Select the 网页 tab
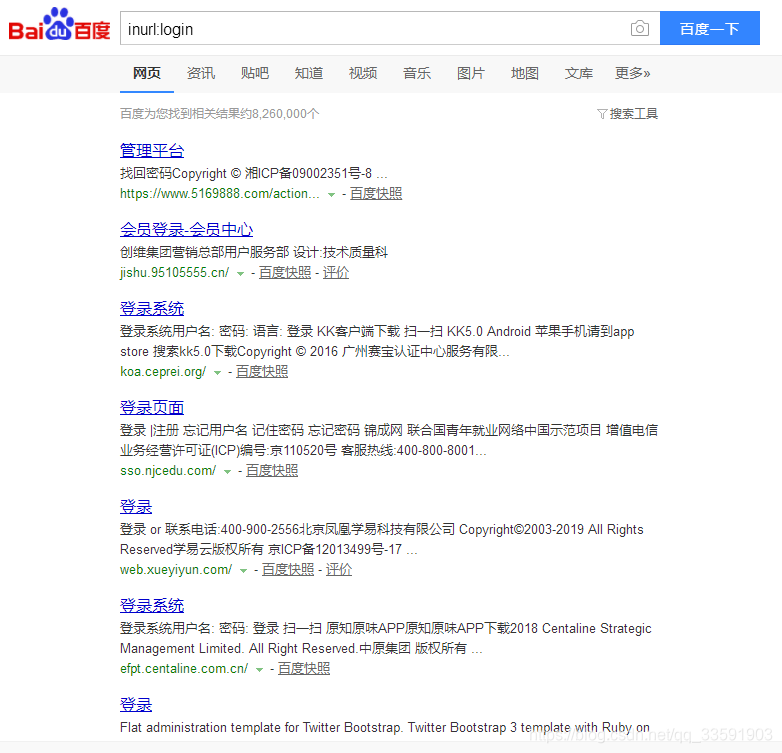 click(x=147, y=73)
